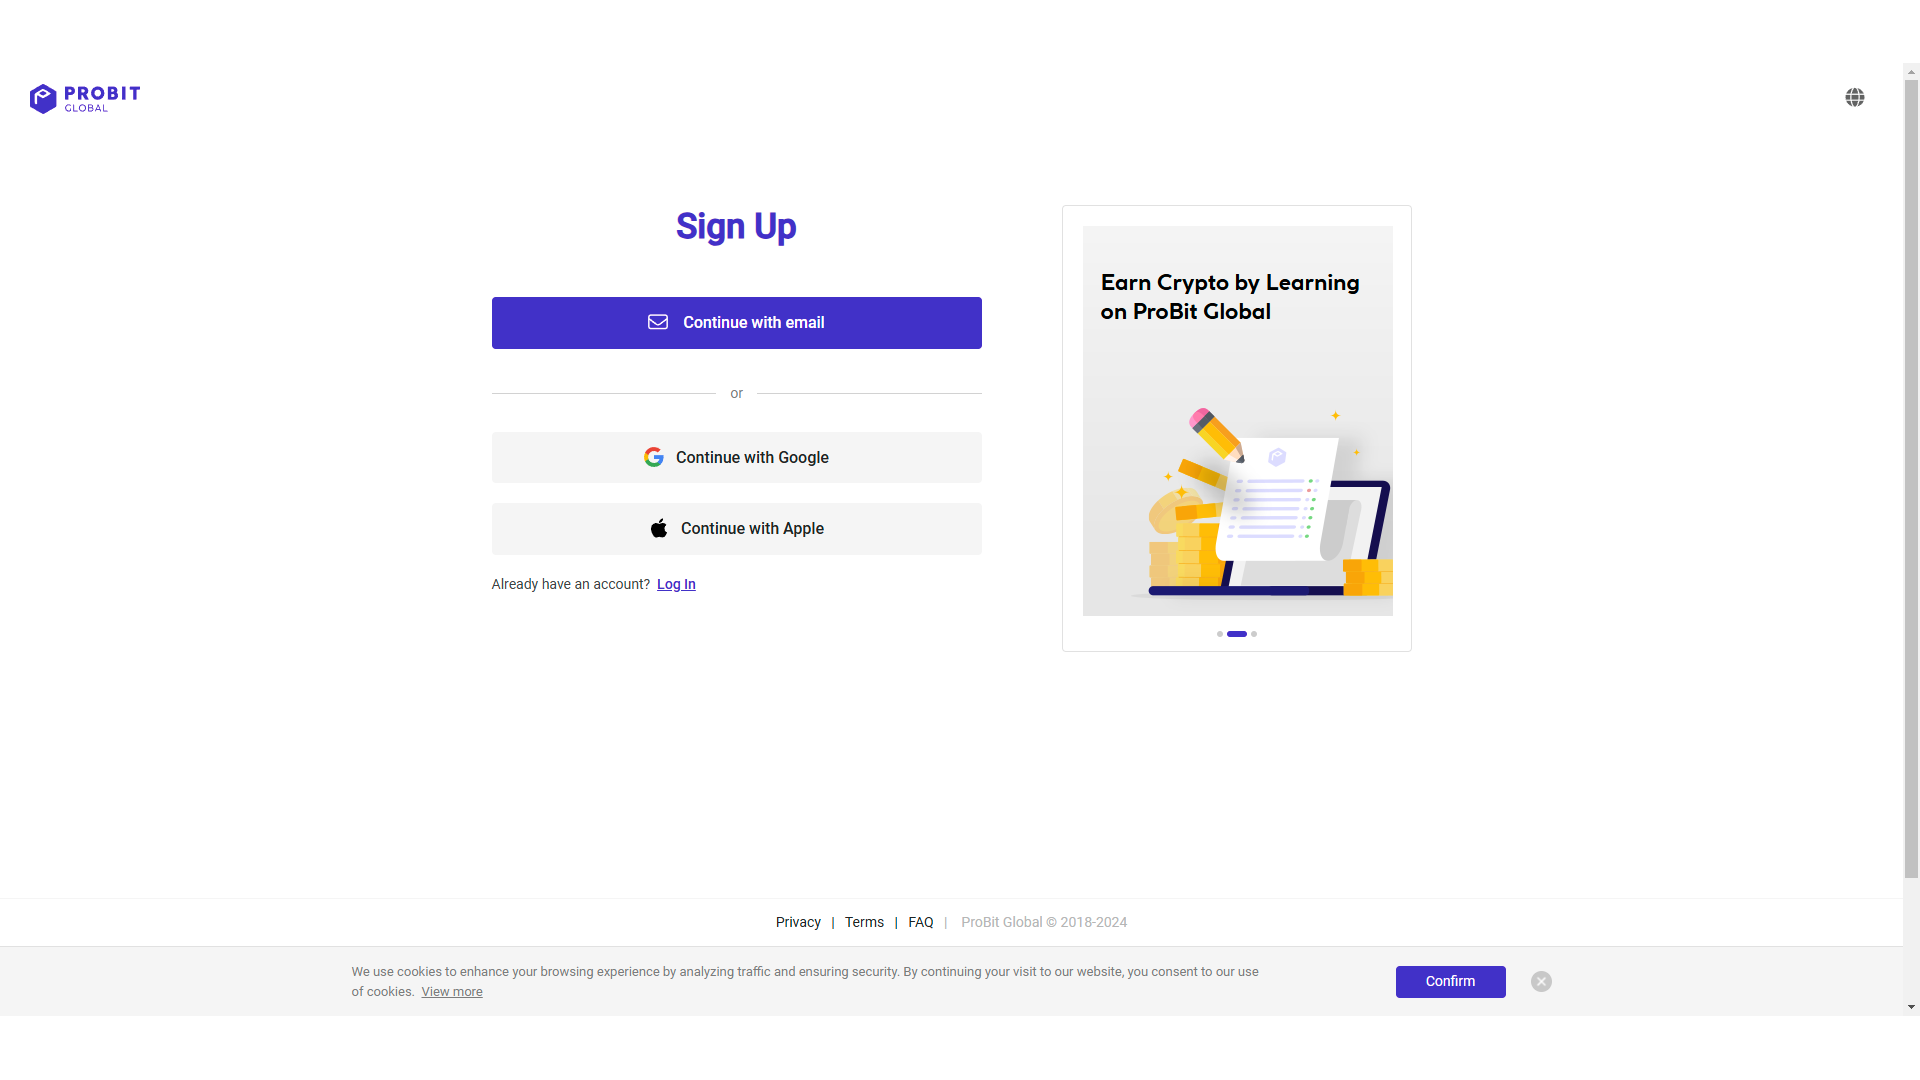Click the Apple logo icon button
This screenshot has width=1920, height=1080.
(x=657, y=527)
